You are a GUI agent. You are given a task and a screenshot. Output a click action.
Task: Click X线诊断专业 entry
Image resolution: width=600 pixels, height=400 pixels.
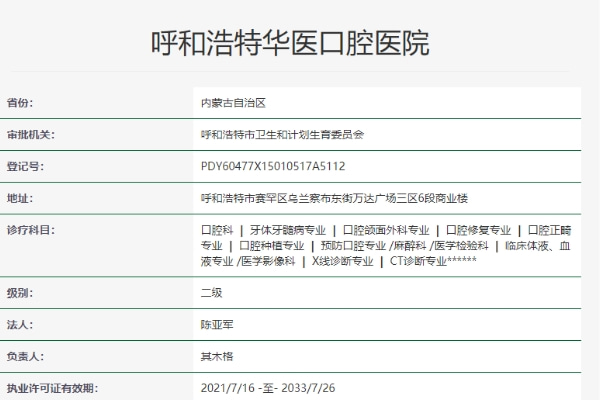pos(342,261)
